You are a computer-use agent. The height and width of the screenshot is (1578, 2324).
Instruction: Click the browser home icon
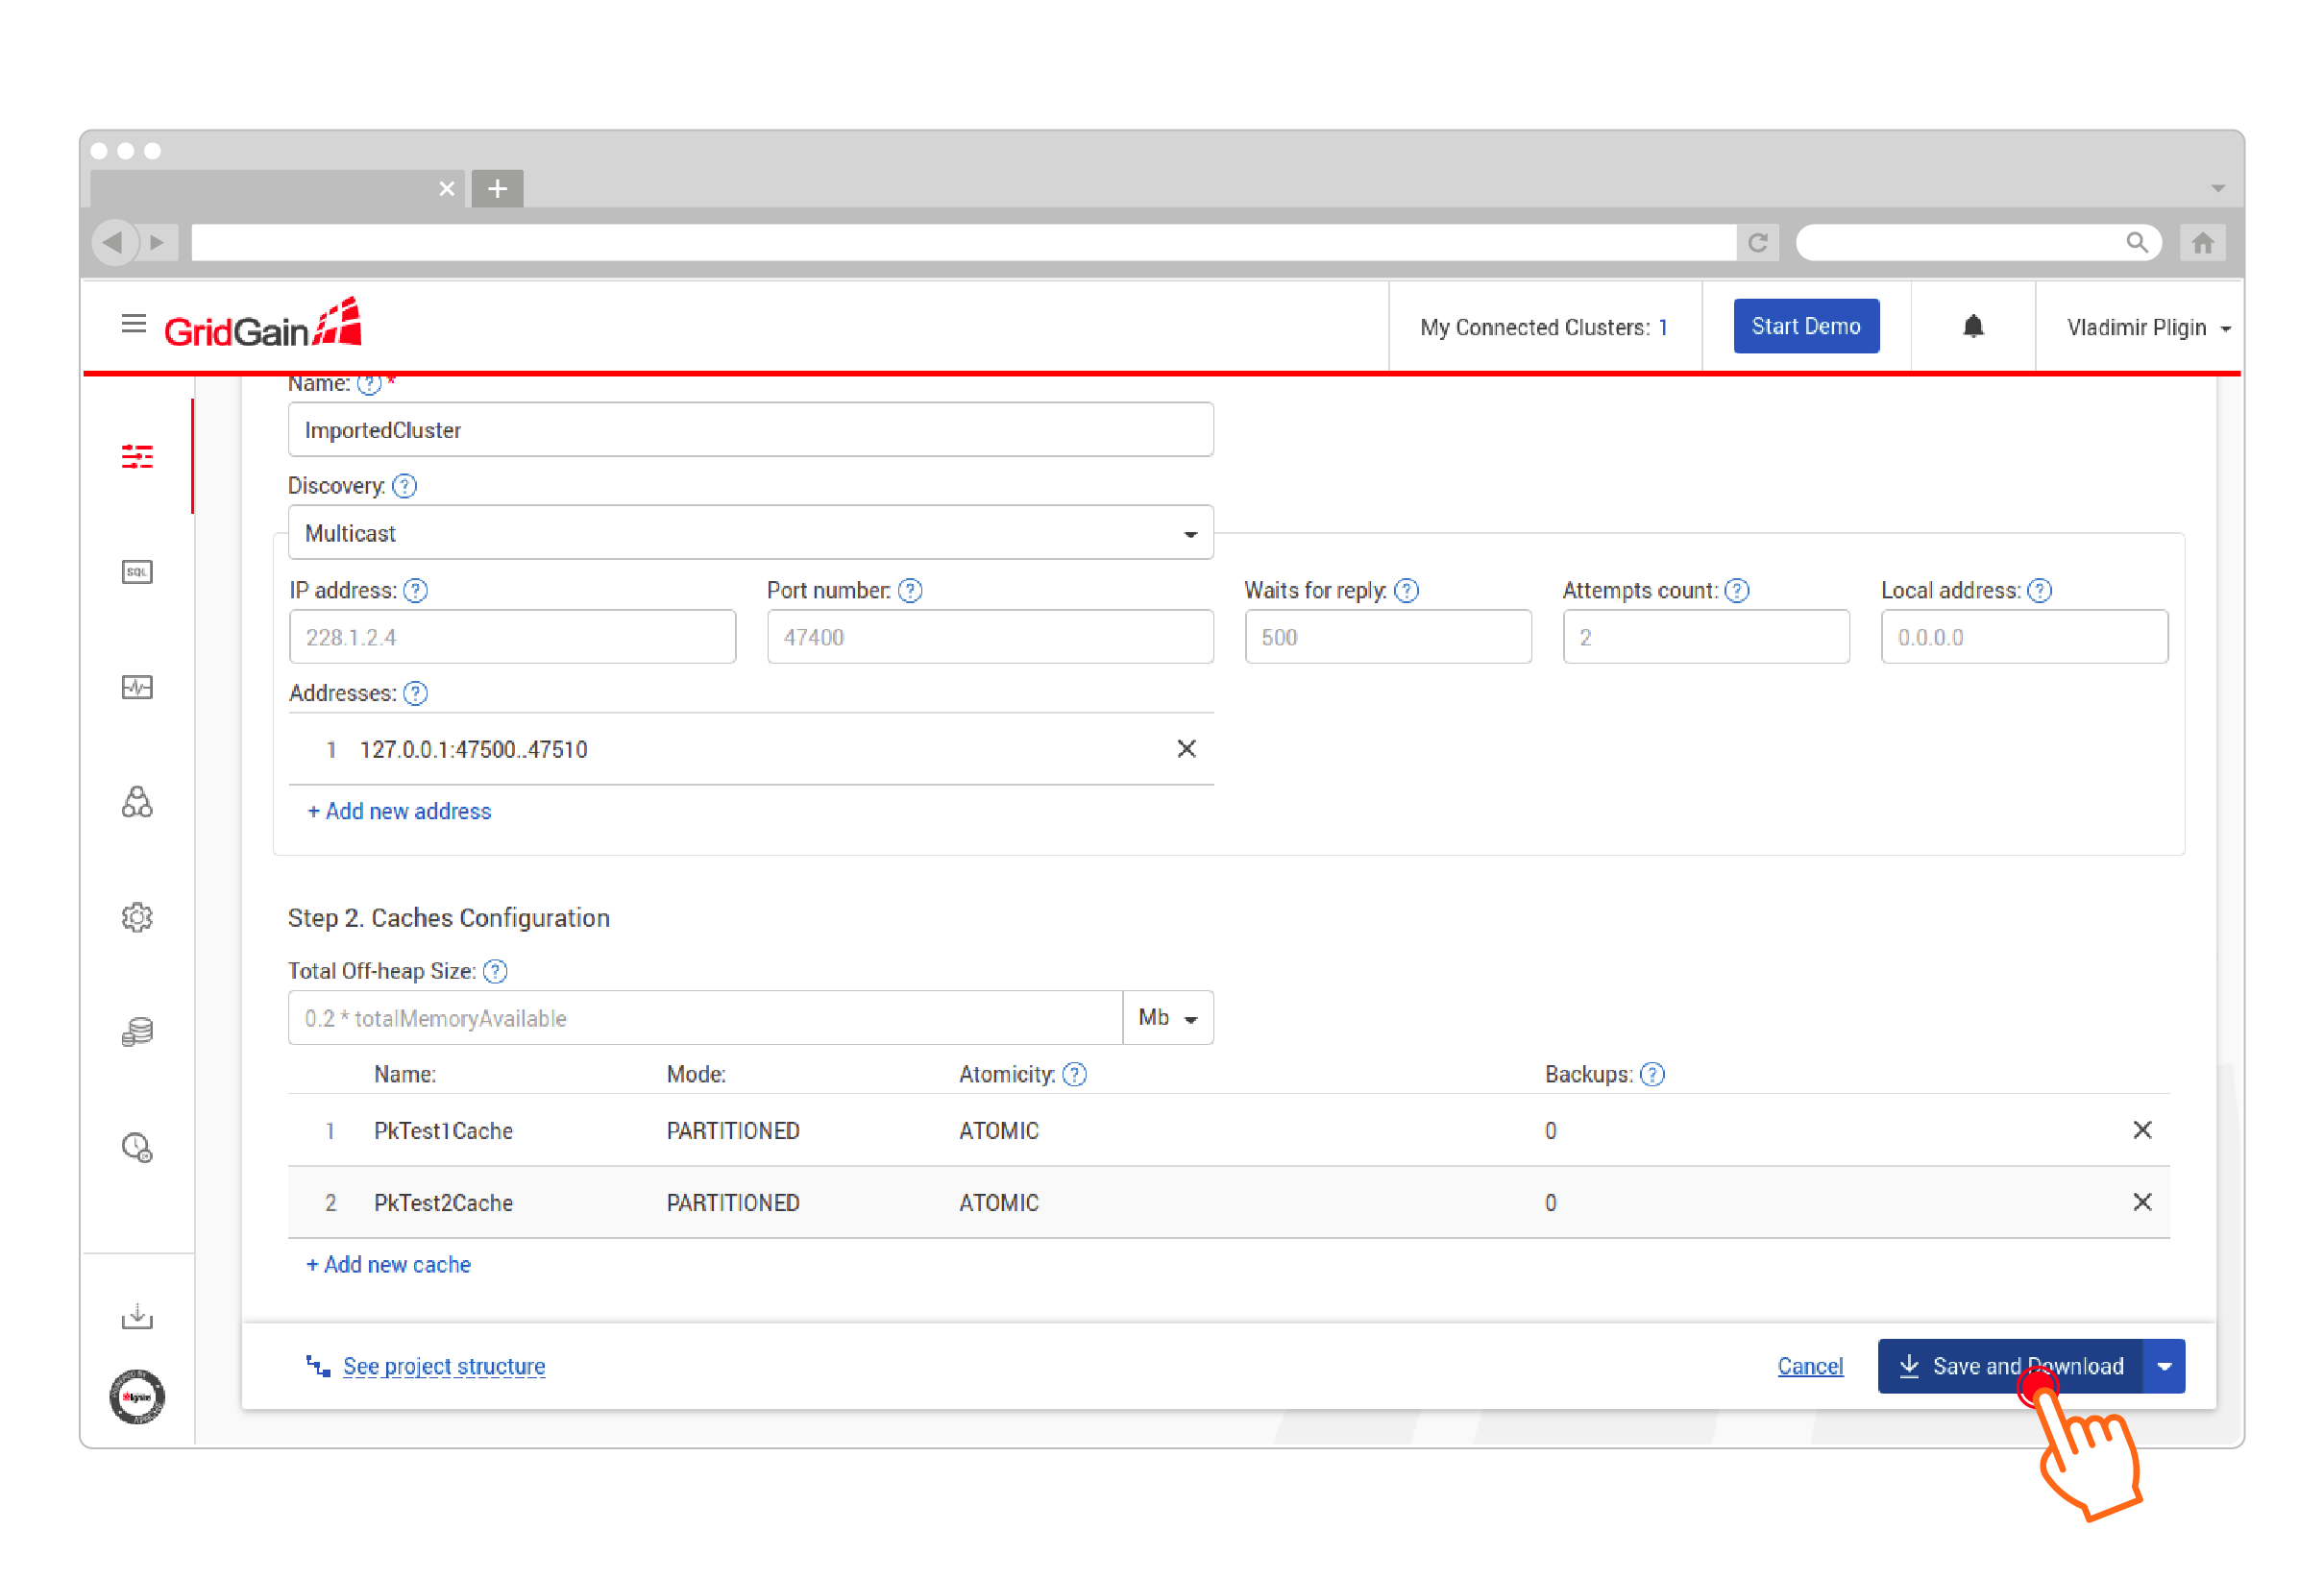2202,242
